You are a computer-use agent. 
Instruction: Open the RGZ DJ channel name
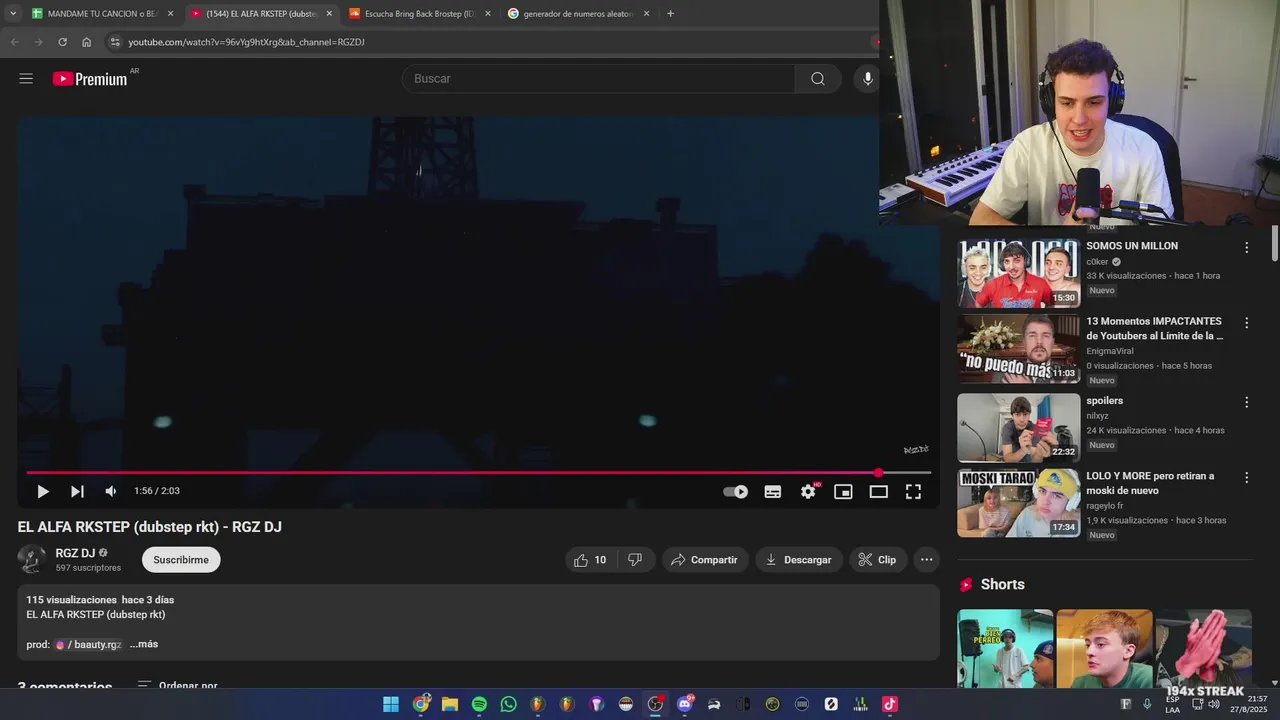click(x=75, y=553)
